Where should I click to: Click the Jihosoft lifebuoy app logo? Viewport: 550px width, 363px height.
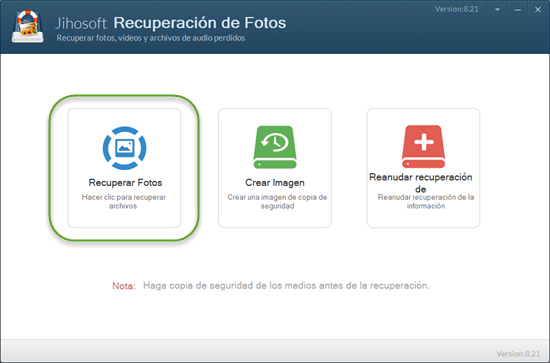point(28,27)
